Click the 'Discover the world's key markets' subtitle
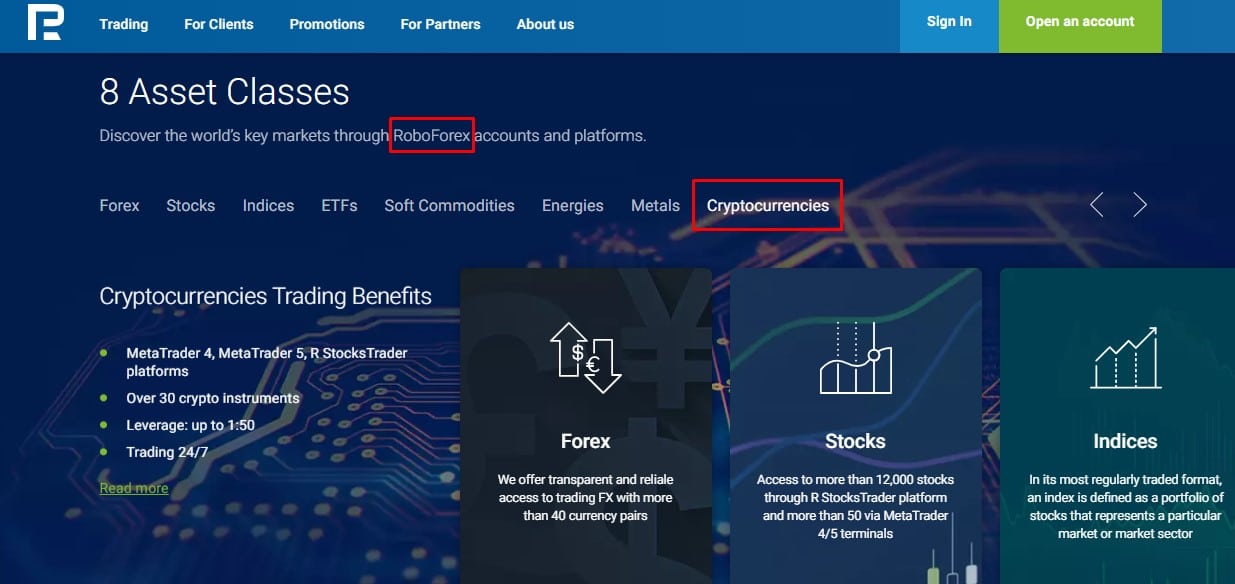The image size is (1235, 584). [373, 135]
